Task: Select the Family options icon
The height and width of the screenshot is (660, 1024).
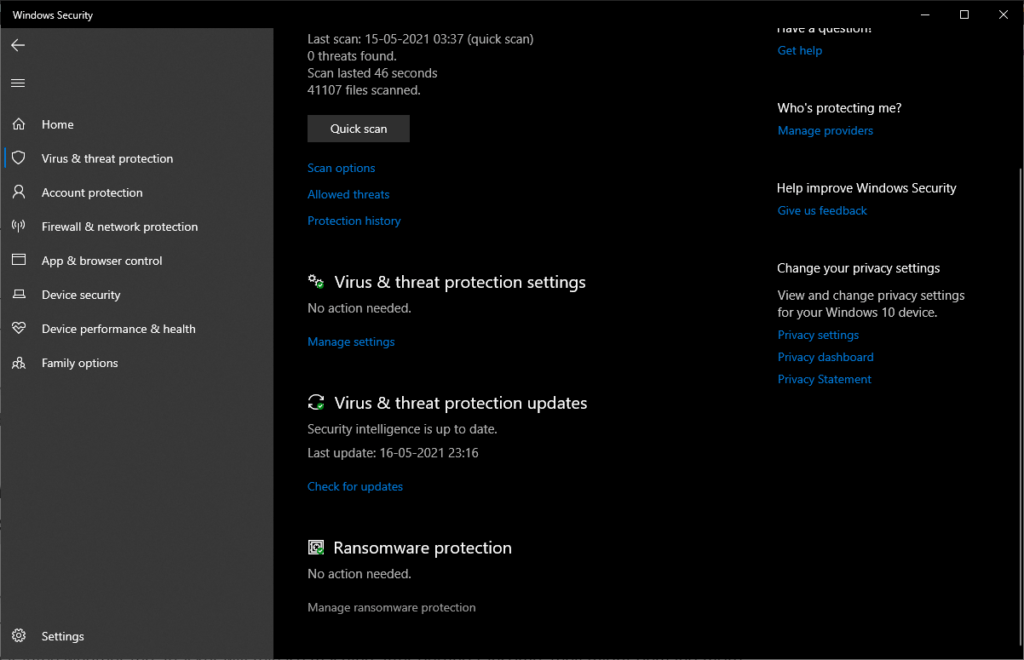Action: (18, 362)
